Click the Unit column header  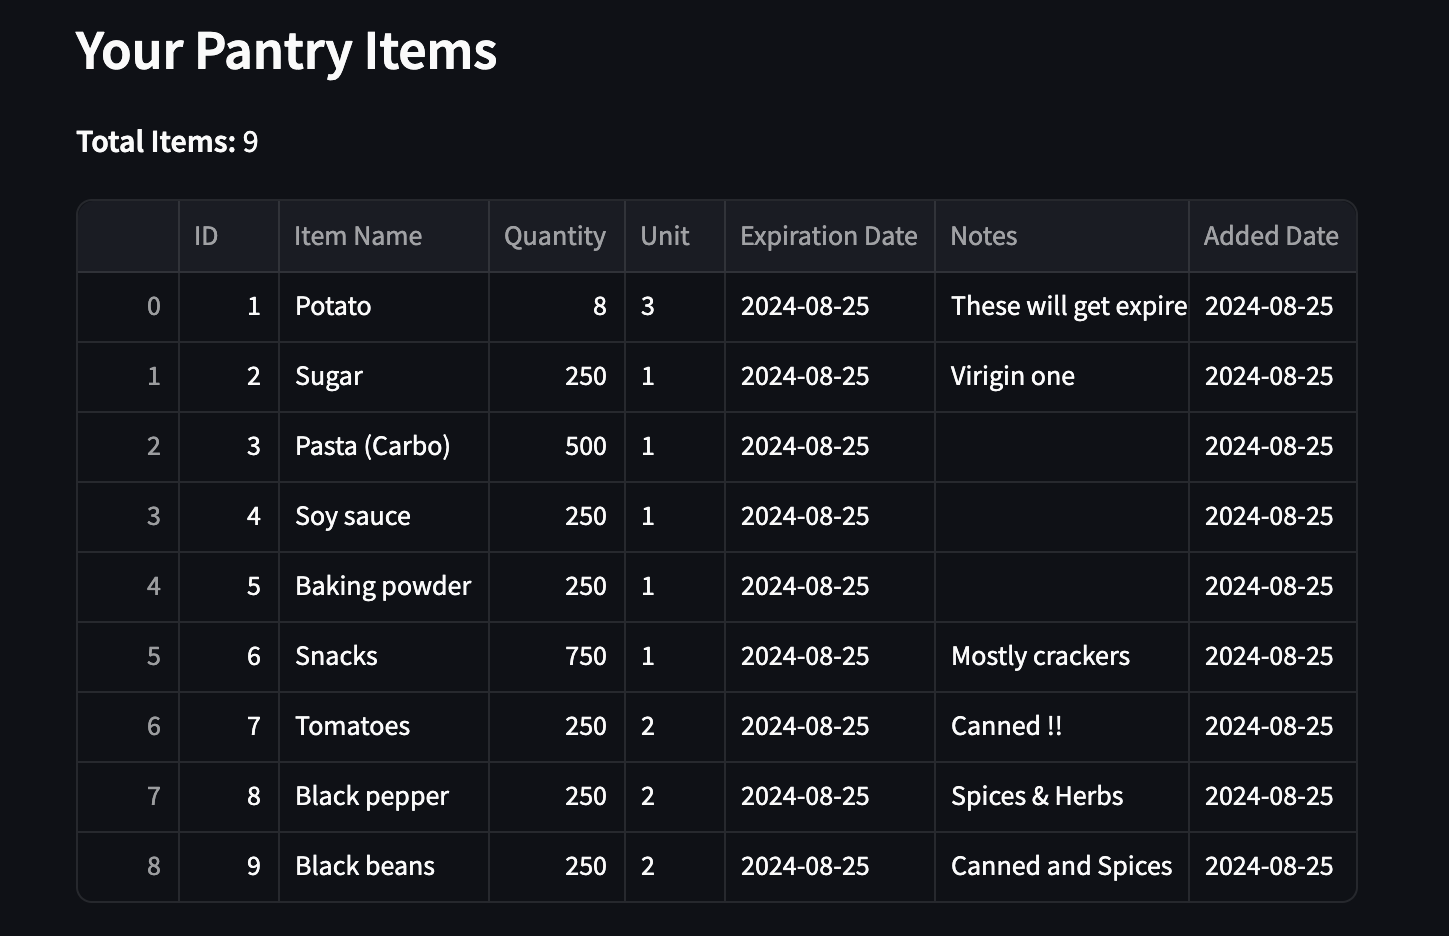point(665,236)
